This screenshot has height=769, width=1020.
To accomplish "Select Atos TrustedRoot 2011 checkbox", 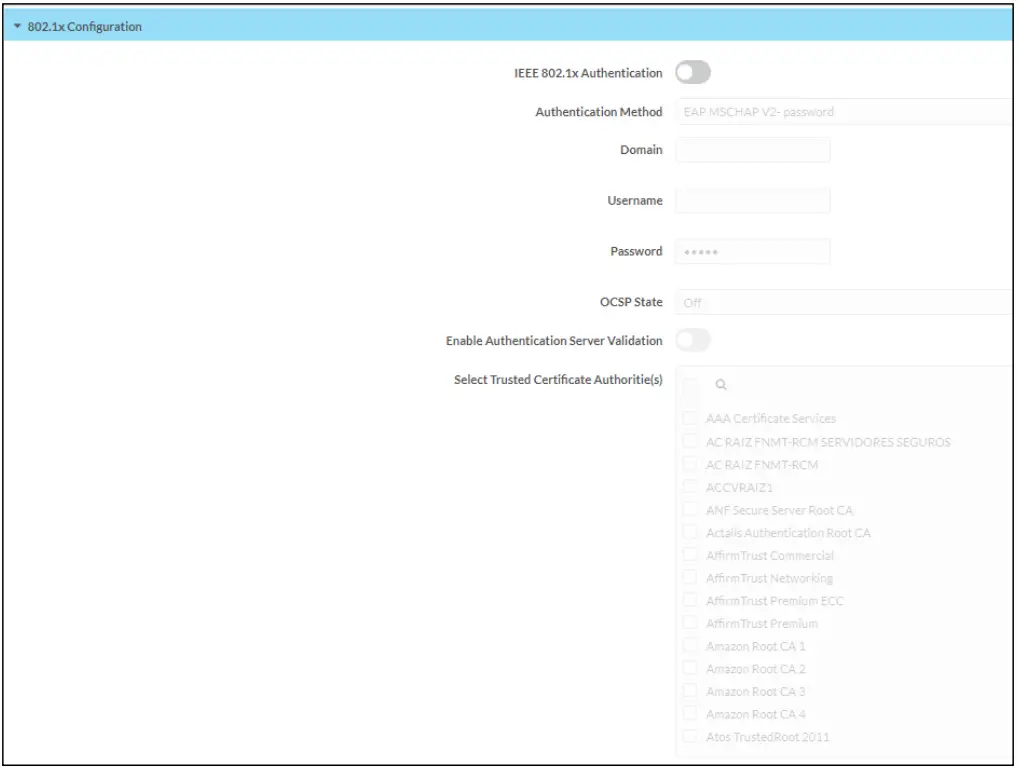I will tap(690, 737).
